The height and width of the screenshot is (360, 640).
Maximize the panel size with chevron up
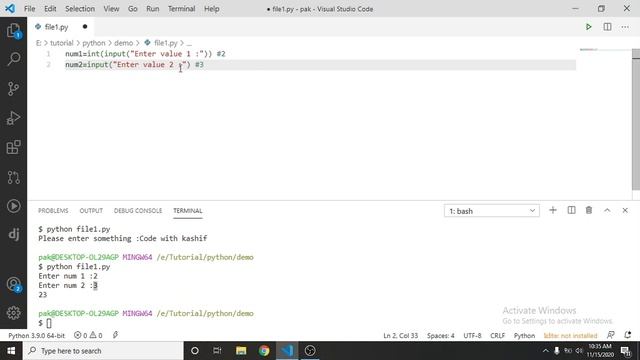[607, 210]
